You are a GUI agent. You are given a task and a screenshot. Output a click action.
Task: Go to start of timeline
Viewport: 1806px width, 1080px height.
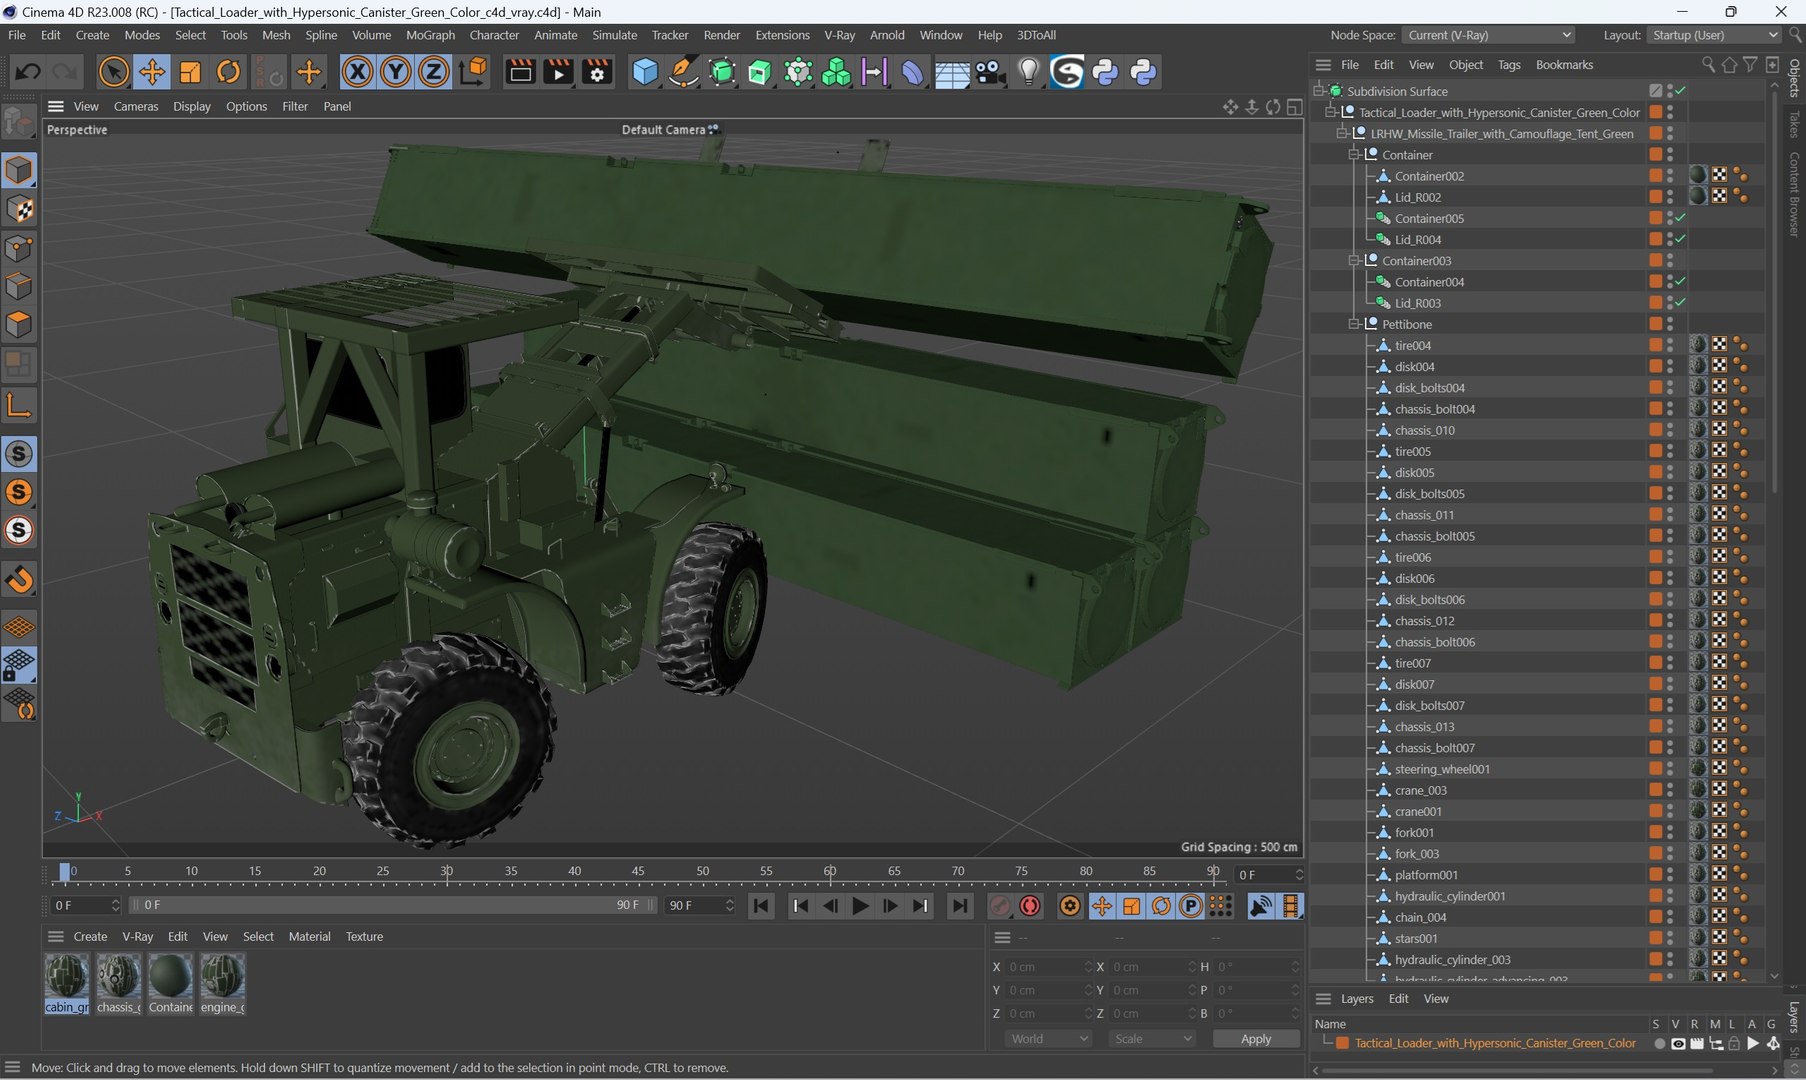[761, 906]
